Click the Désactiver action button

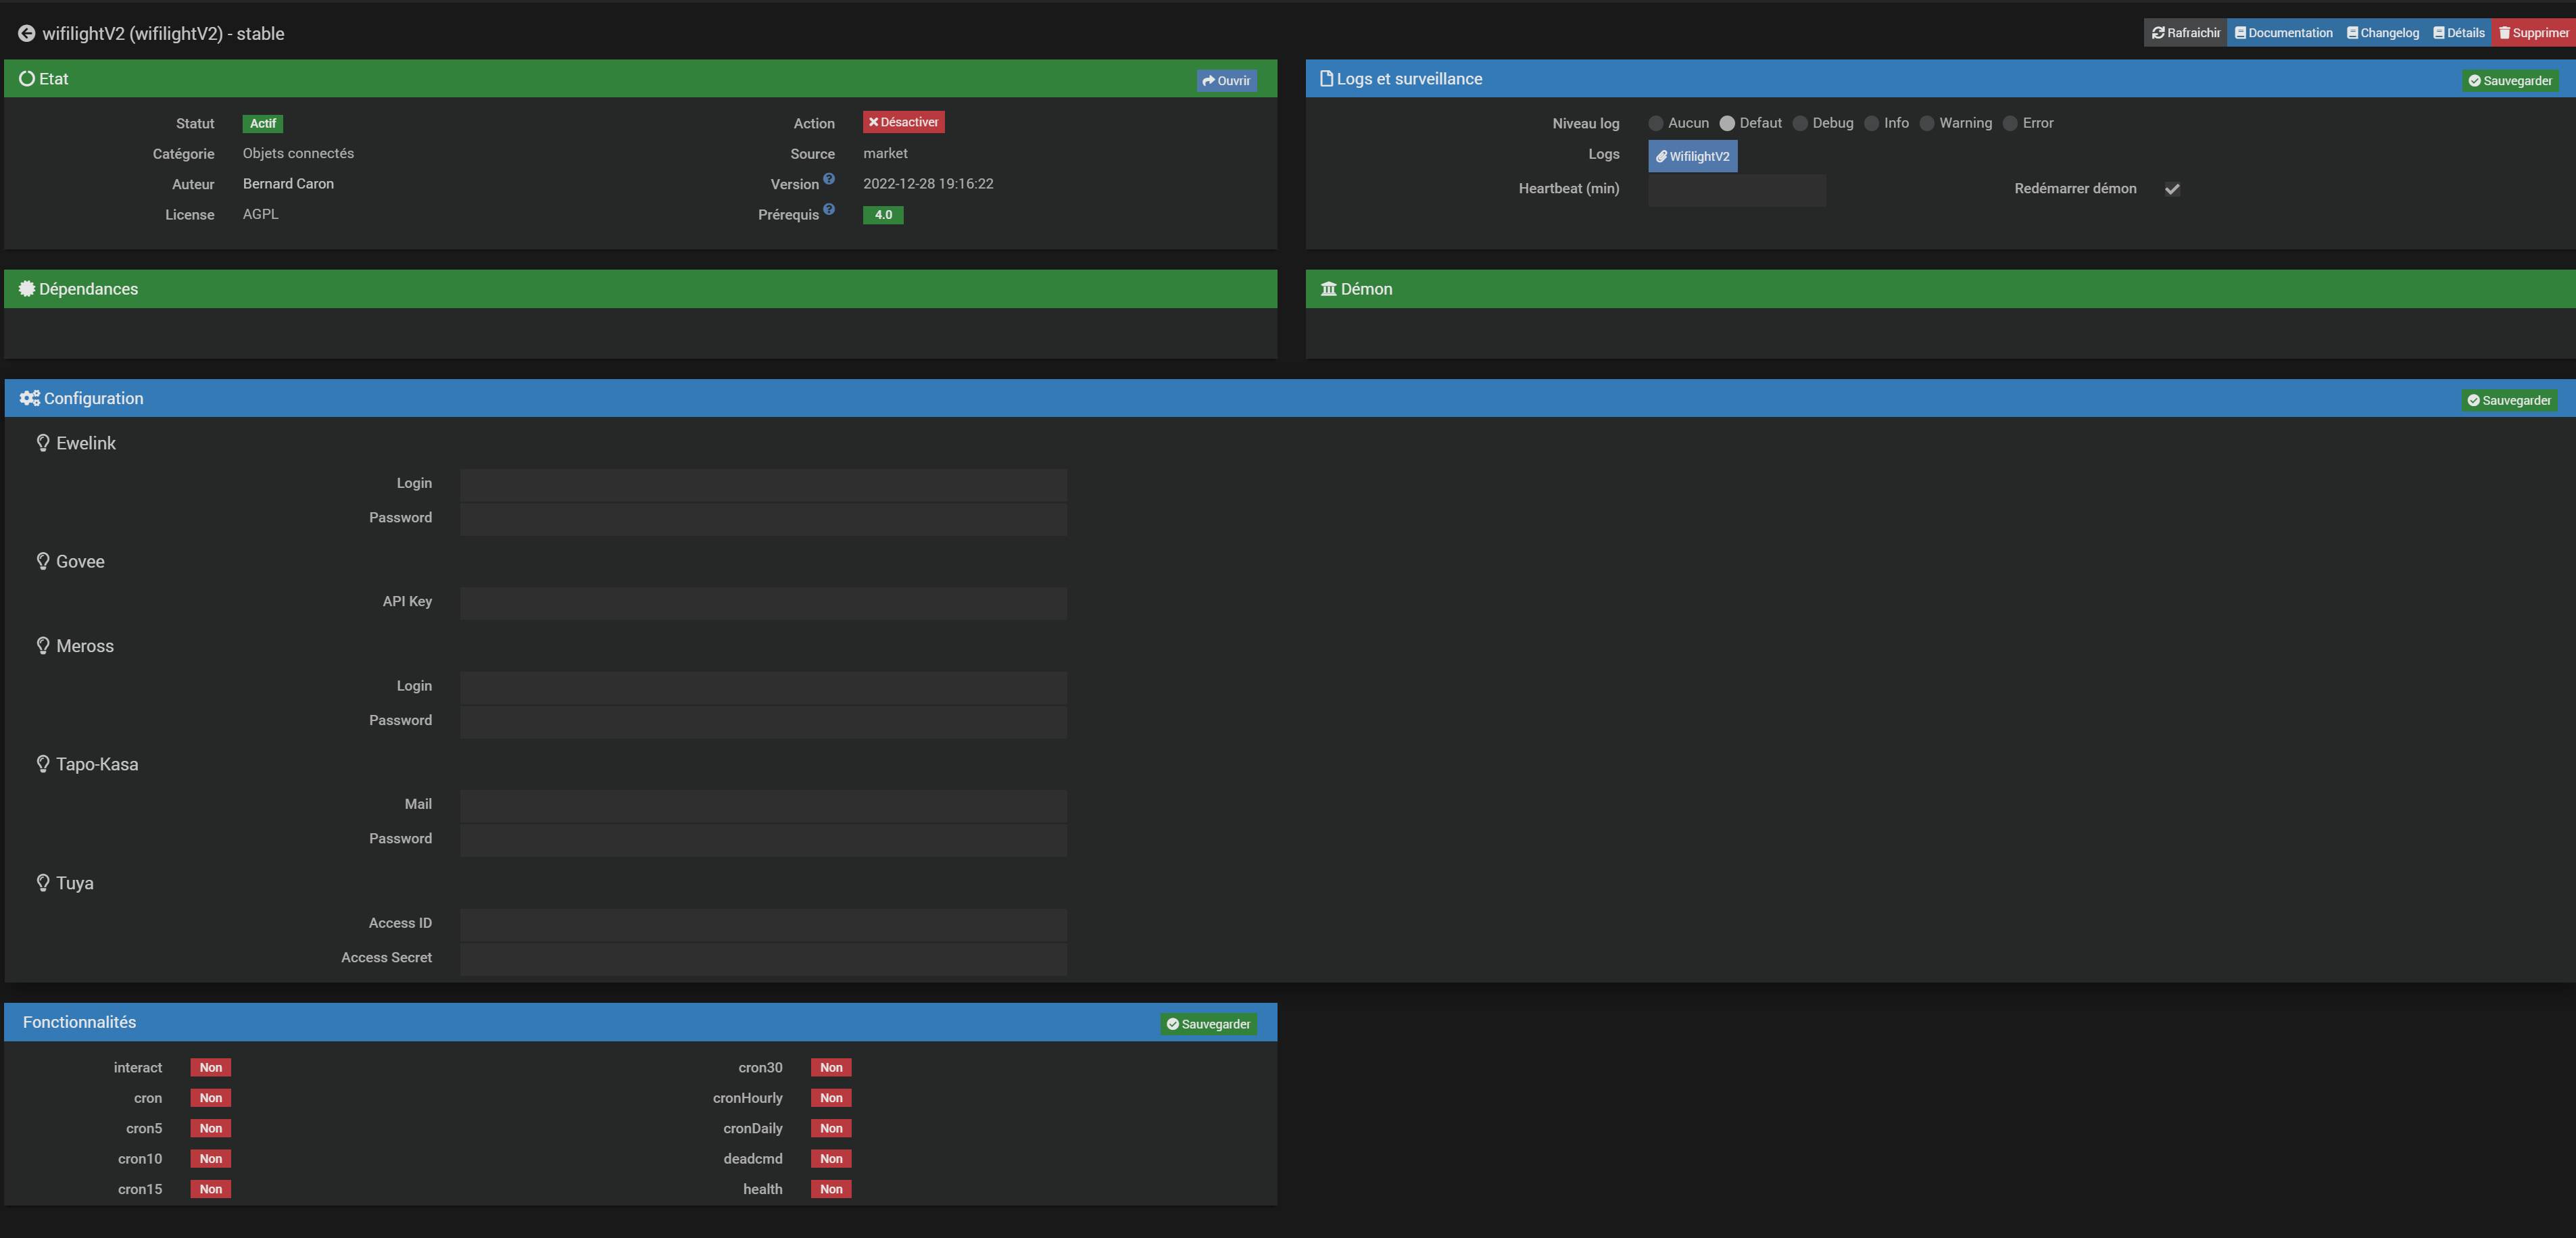(903, 122)
